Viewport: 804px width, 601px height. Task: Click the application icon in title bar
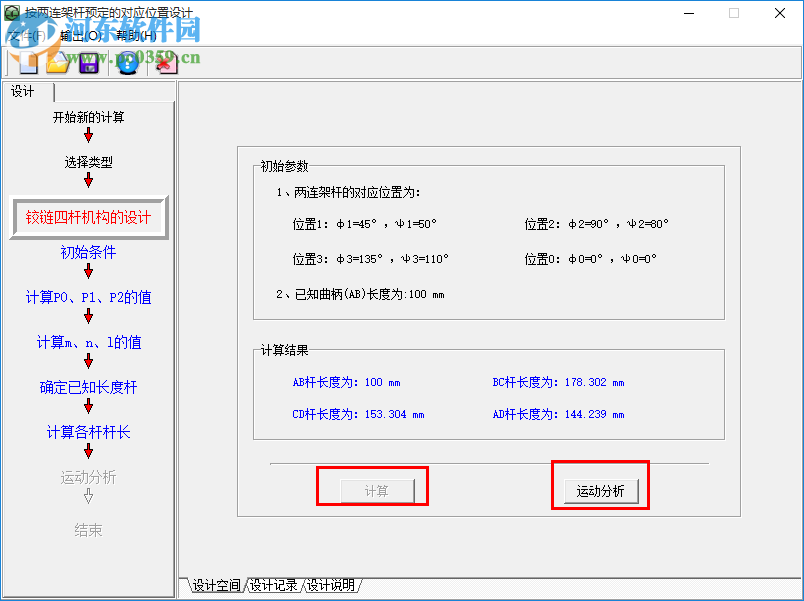(10, 13)
